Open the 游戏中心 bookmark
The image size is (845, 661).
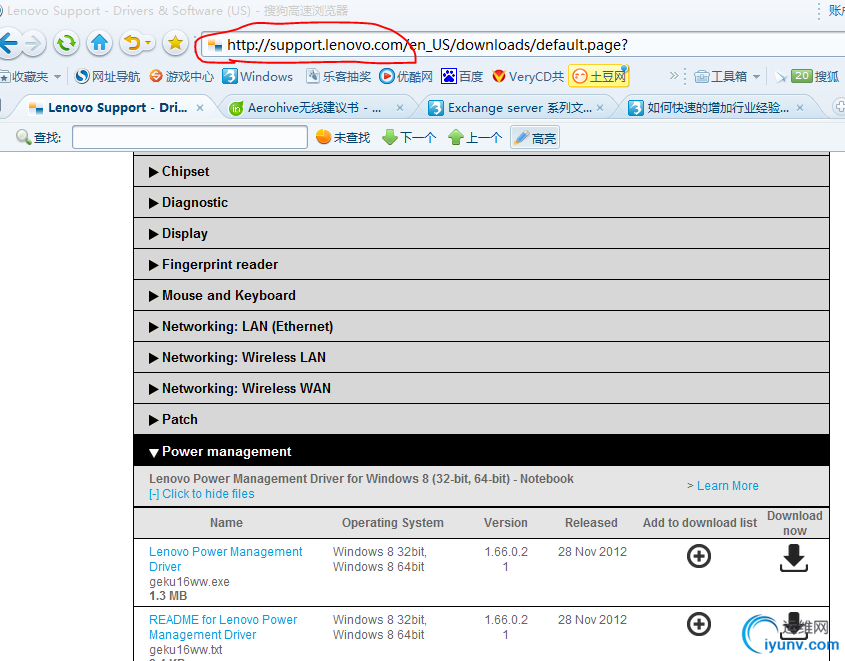coord(182,76)
